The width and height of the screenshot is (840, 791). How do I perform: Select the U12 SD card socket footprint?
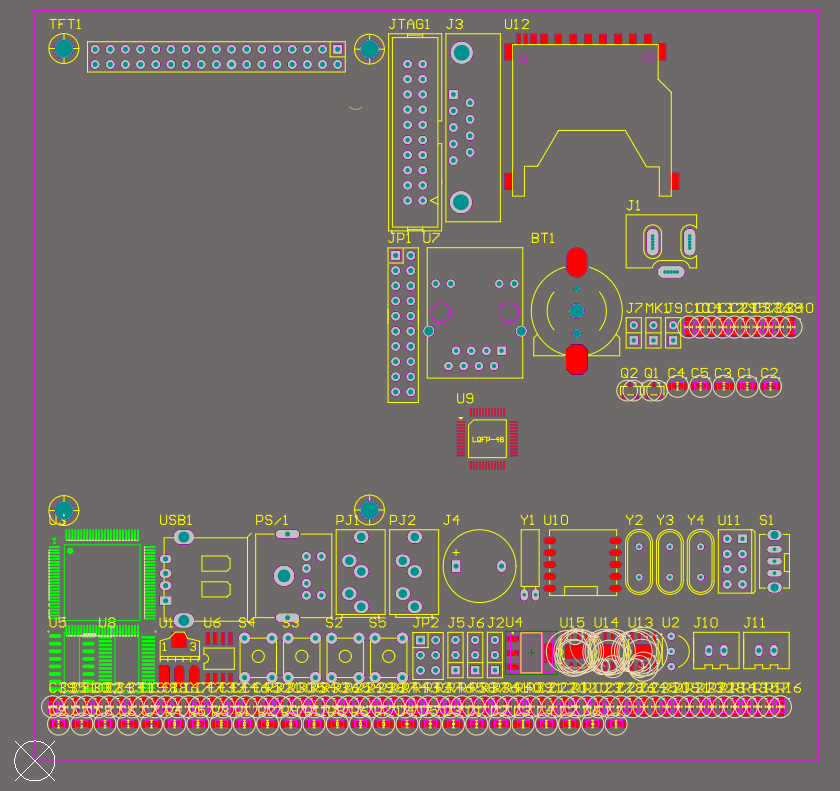(592, 115)
